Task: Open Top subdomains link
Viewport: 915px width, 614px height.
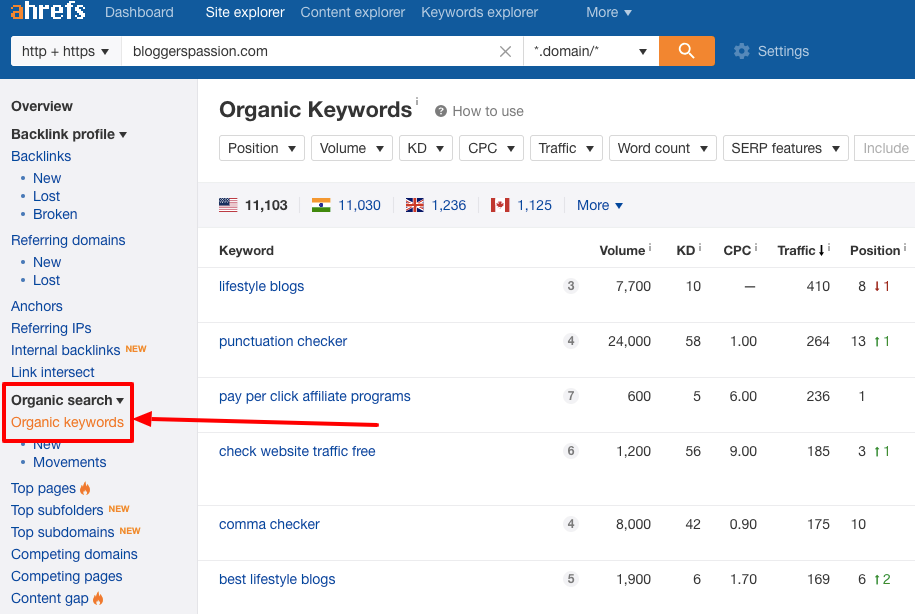Action: coord(62,532)
